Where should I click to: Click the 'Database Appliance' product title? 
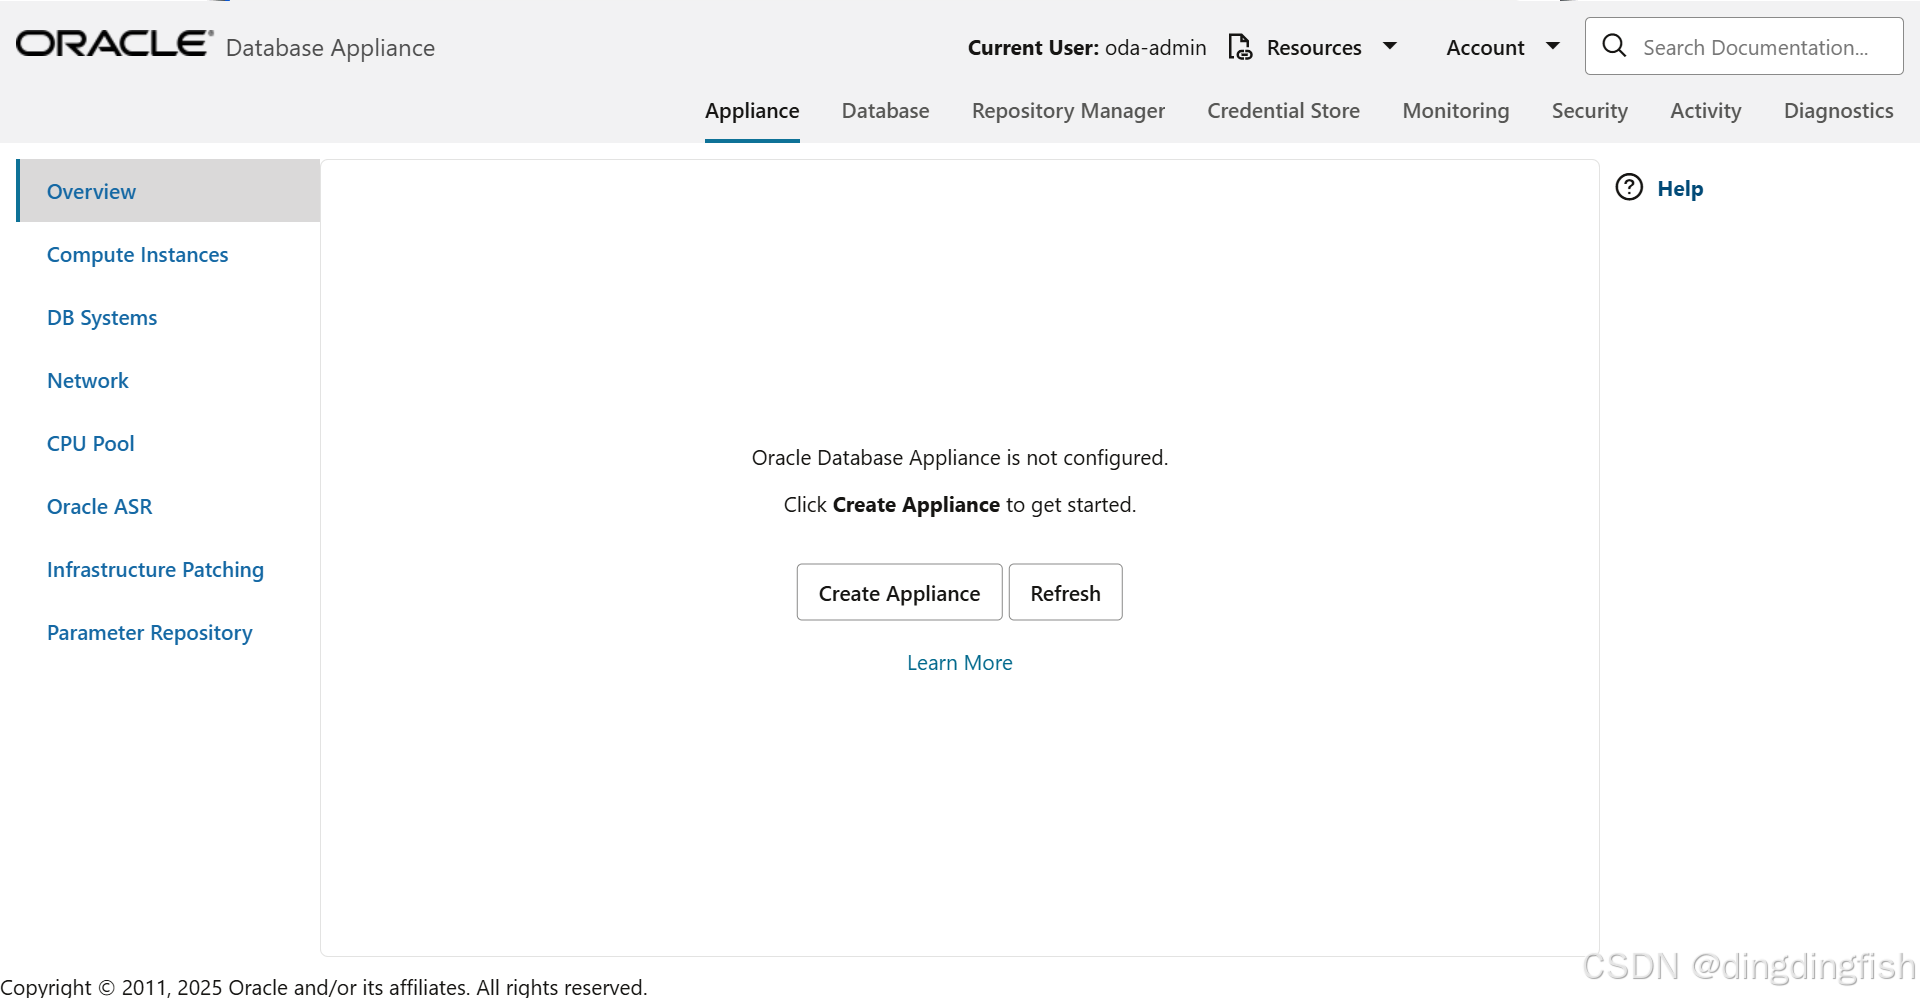[x=330, y=48]
